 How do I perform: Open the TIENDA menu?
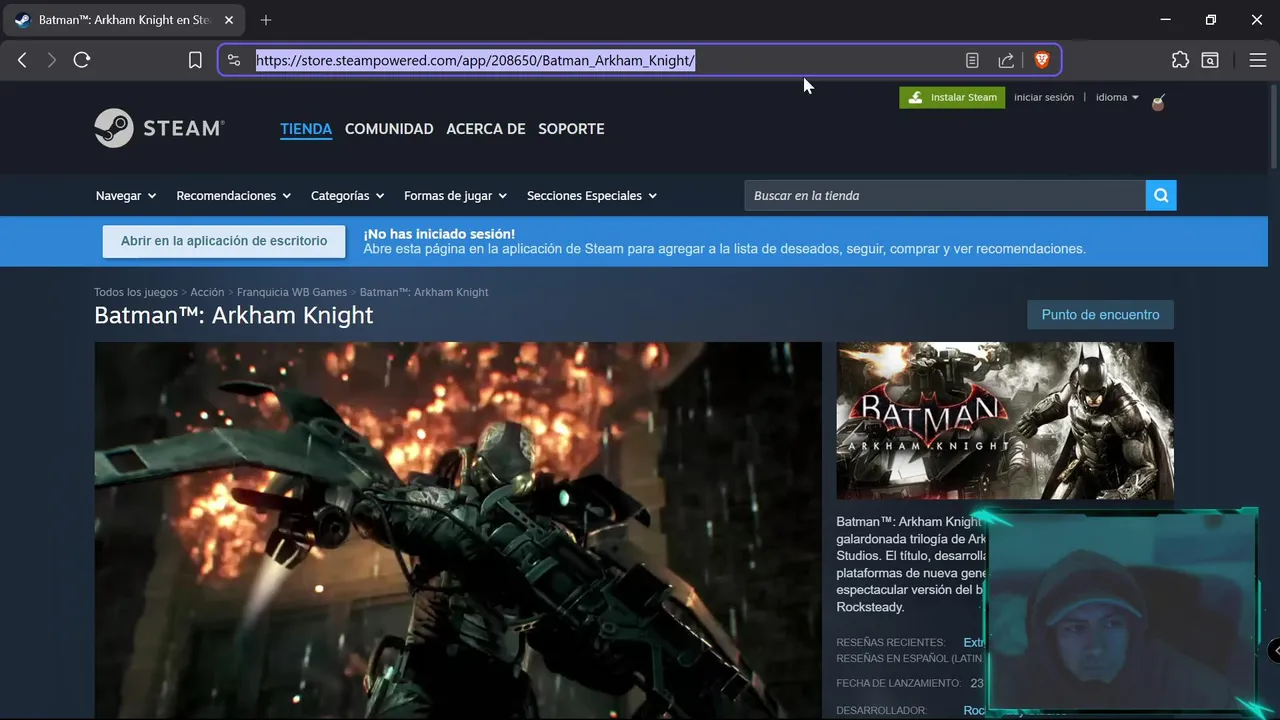pyautogui.click(x=306, y=129)
